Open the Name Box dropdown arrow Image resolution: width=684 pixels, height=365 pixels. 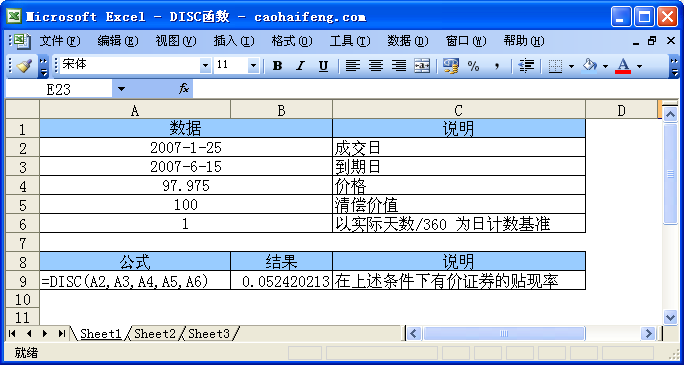pyautogui.click(x=121, y=89)
